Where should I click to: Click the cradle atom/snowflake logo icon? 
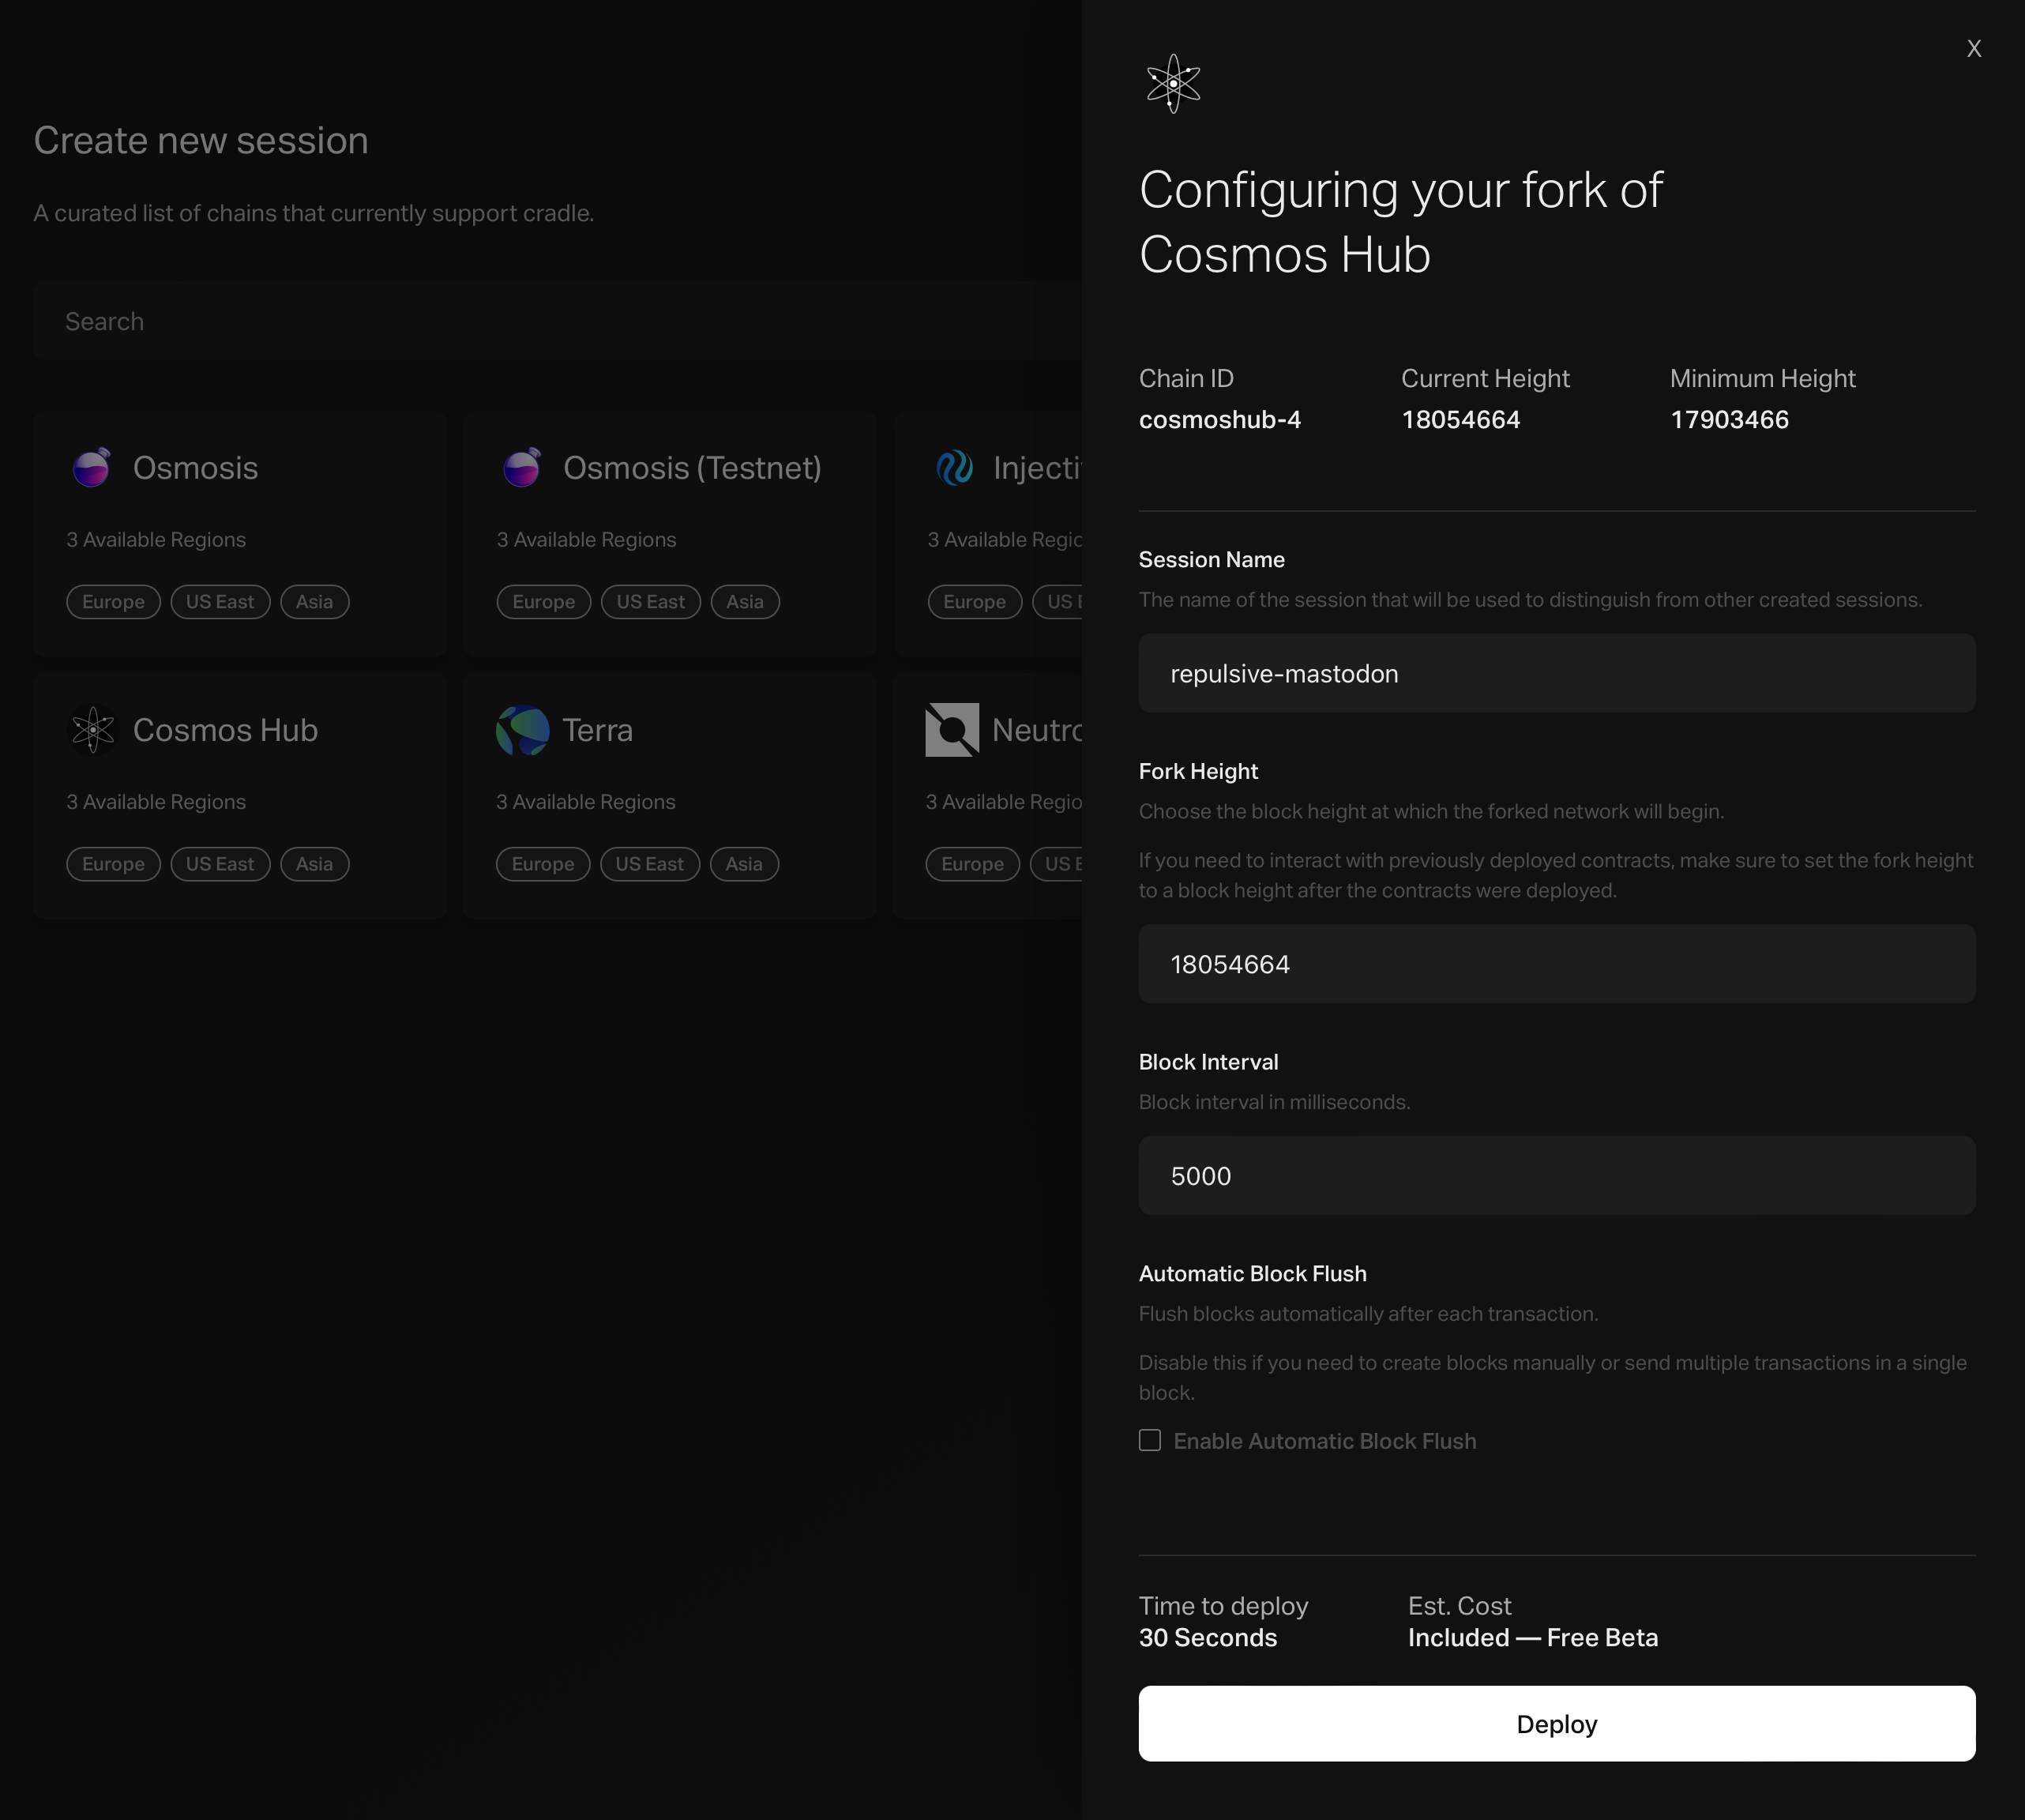[x=1173, y=81]
